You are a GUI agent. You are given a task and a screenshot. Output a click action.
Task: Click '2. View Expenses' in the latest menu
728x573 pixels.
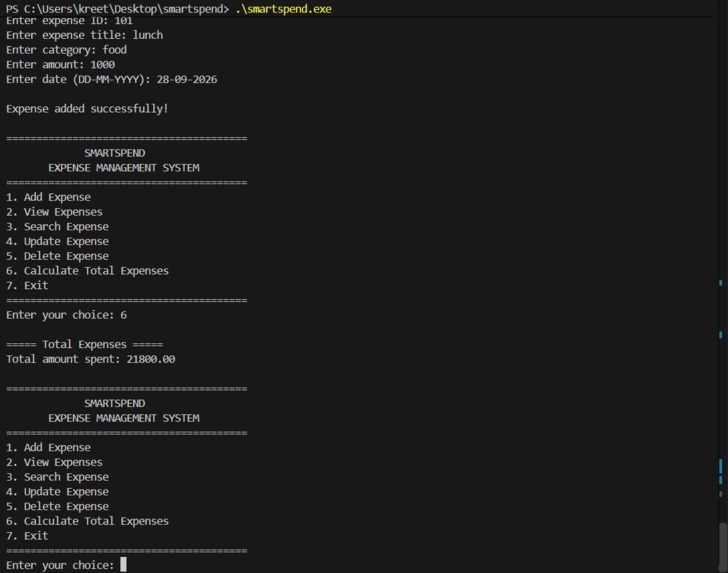point(54,462)
